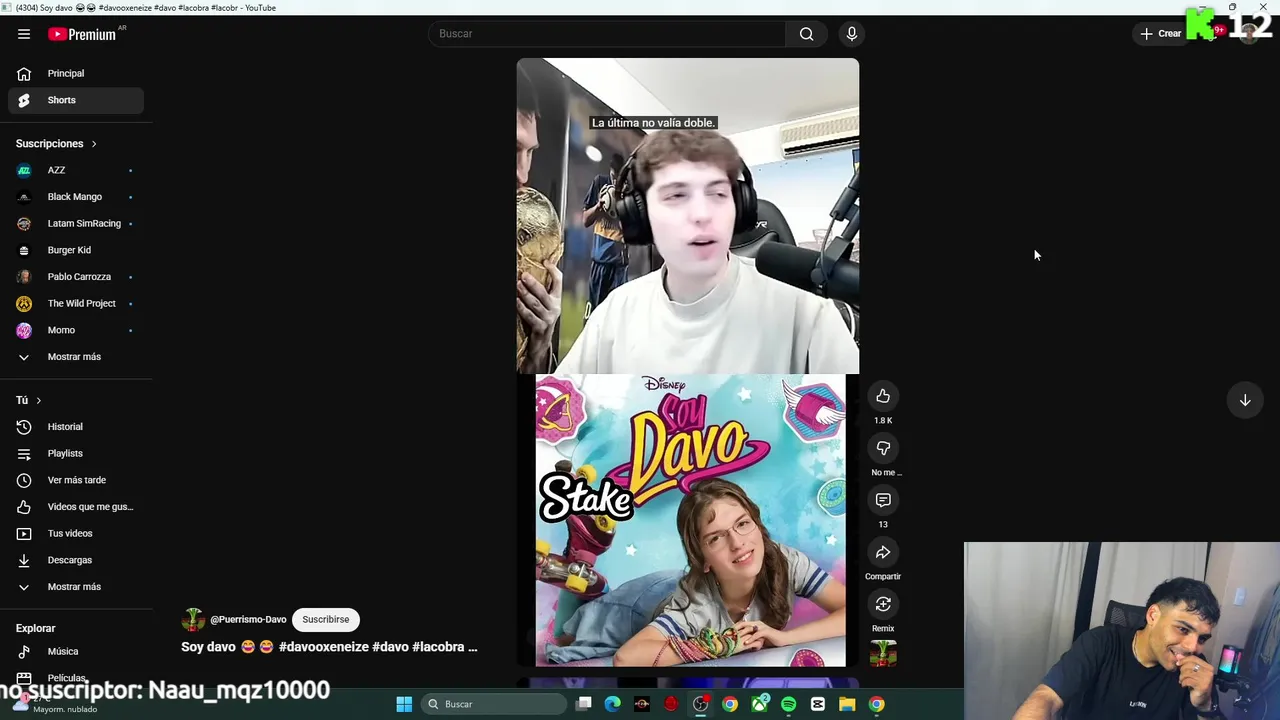Click the #lacobra hashtag
Image resolution: width=1280 pixels, height=720 pixels.
tap(438, 647)
